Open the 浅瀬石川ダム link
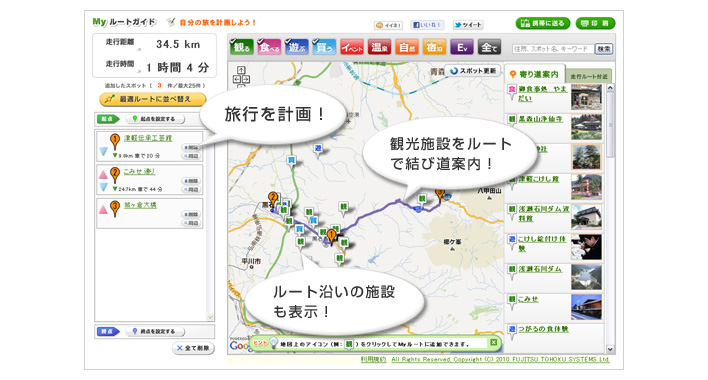708x380 pixels. click(540, 269)
